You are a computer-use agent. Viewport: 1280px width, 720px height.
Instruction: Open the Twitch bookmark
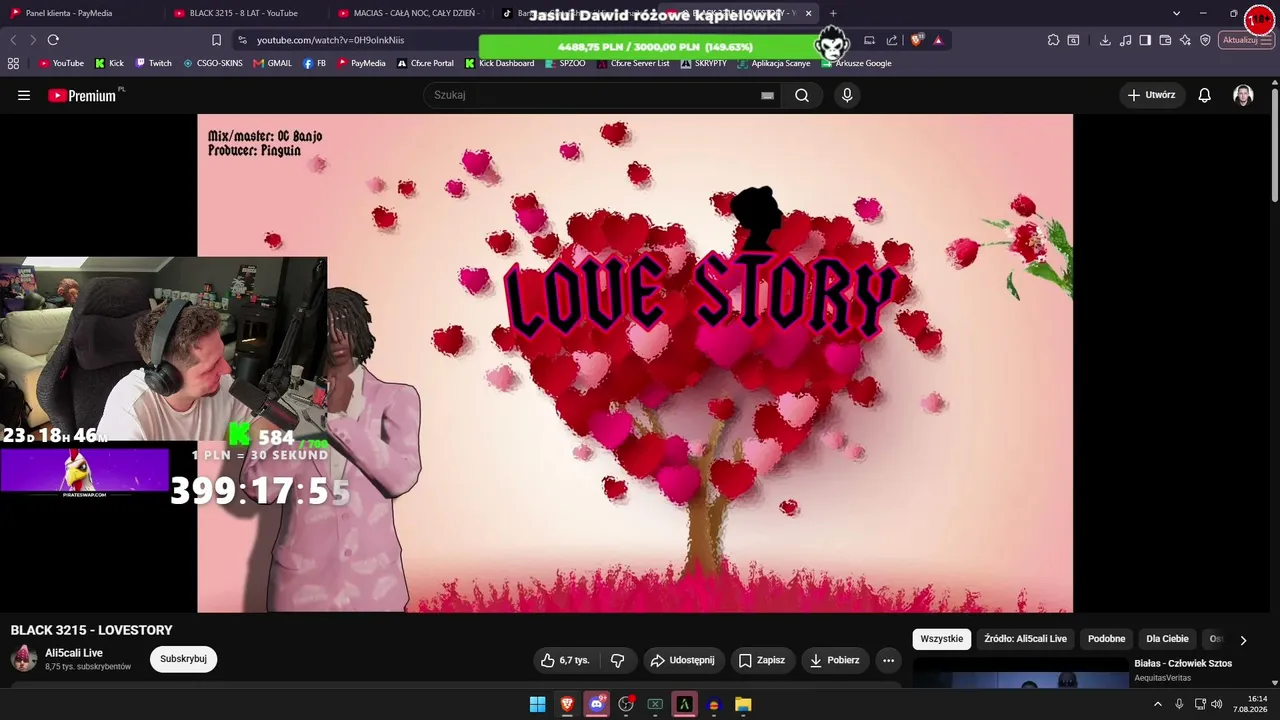pyautogui.click(x=154, y=63)
